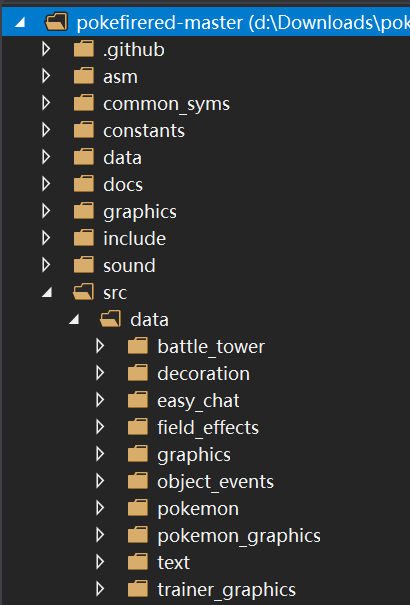This screenshot has height=605, width=410.
Task: Click the decoration folder icon
Action: (x=138, y=373)
